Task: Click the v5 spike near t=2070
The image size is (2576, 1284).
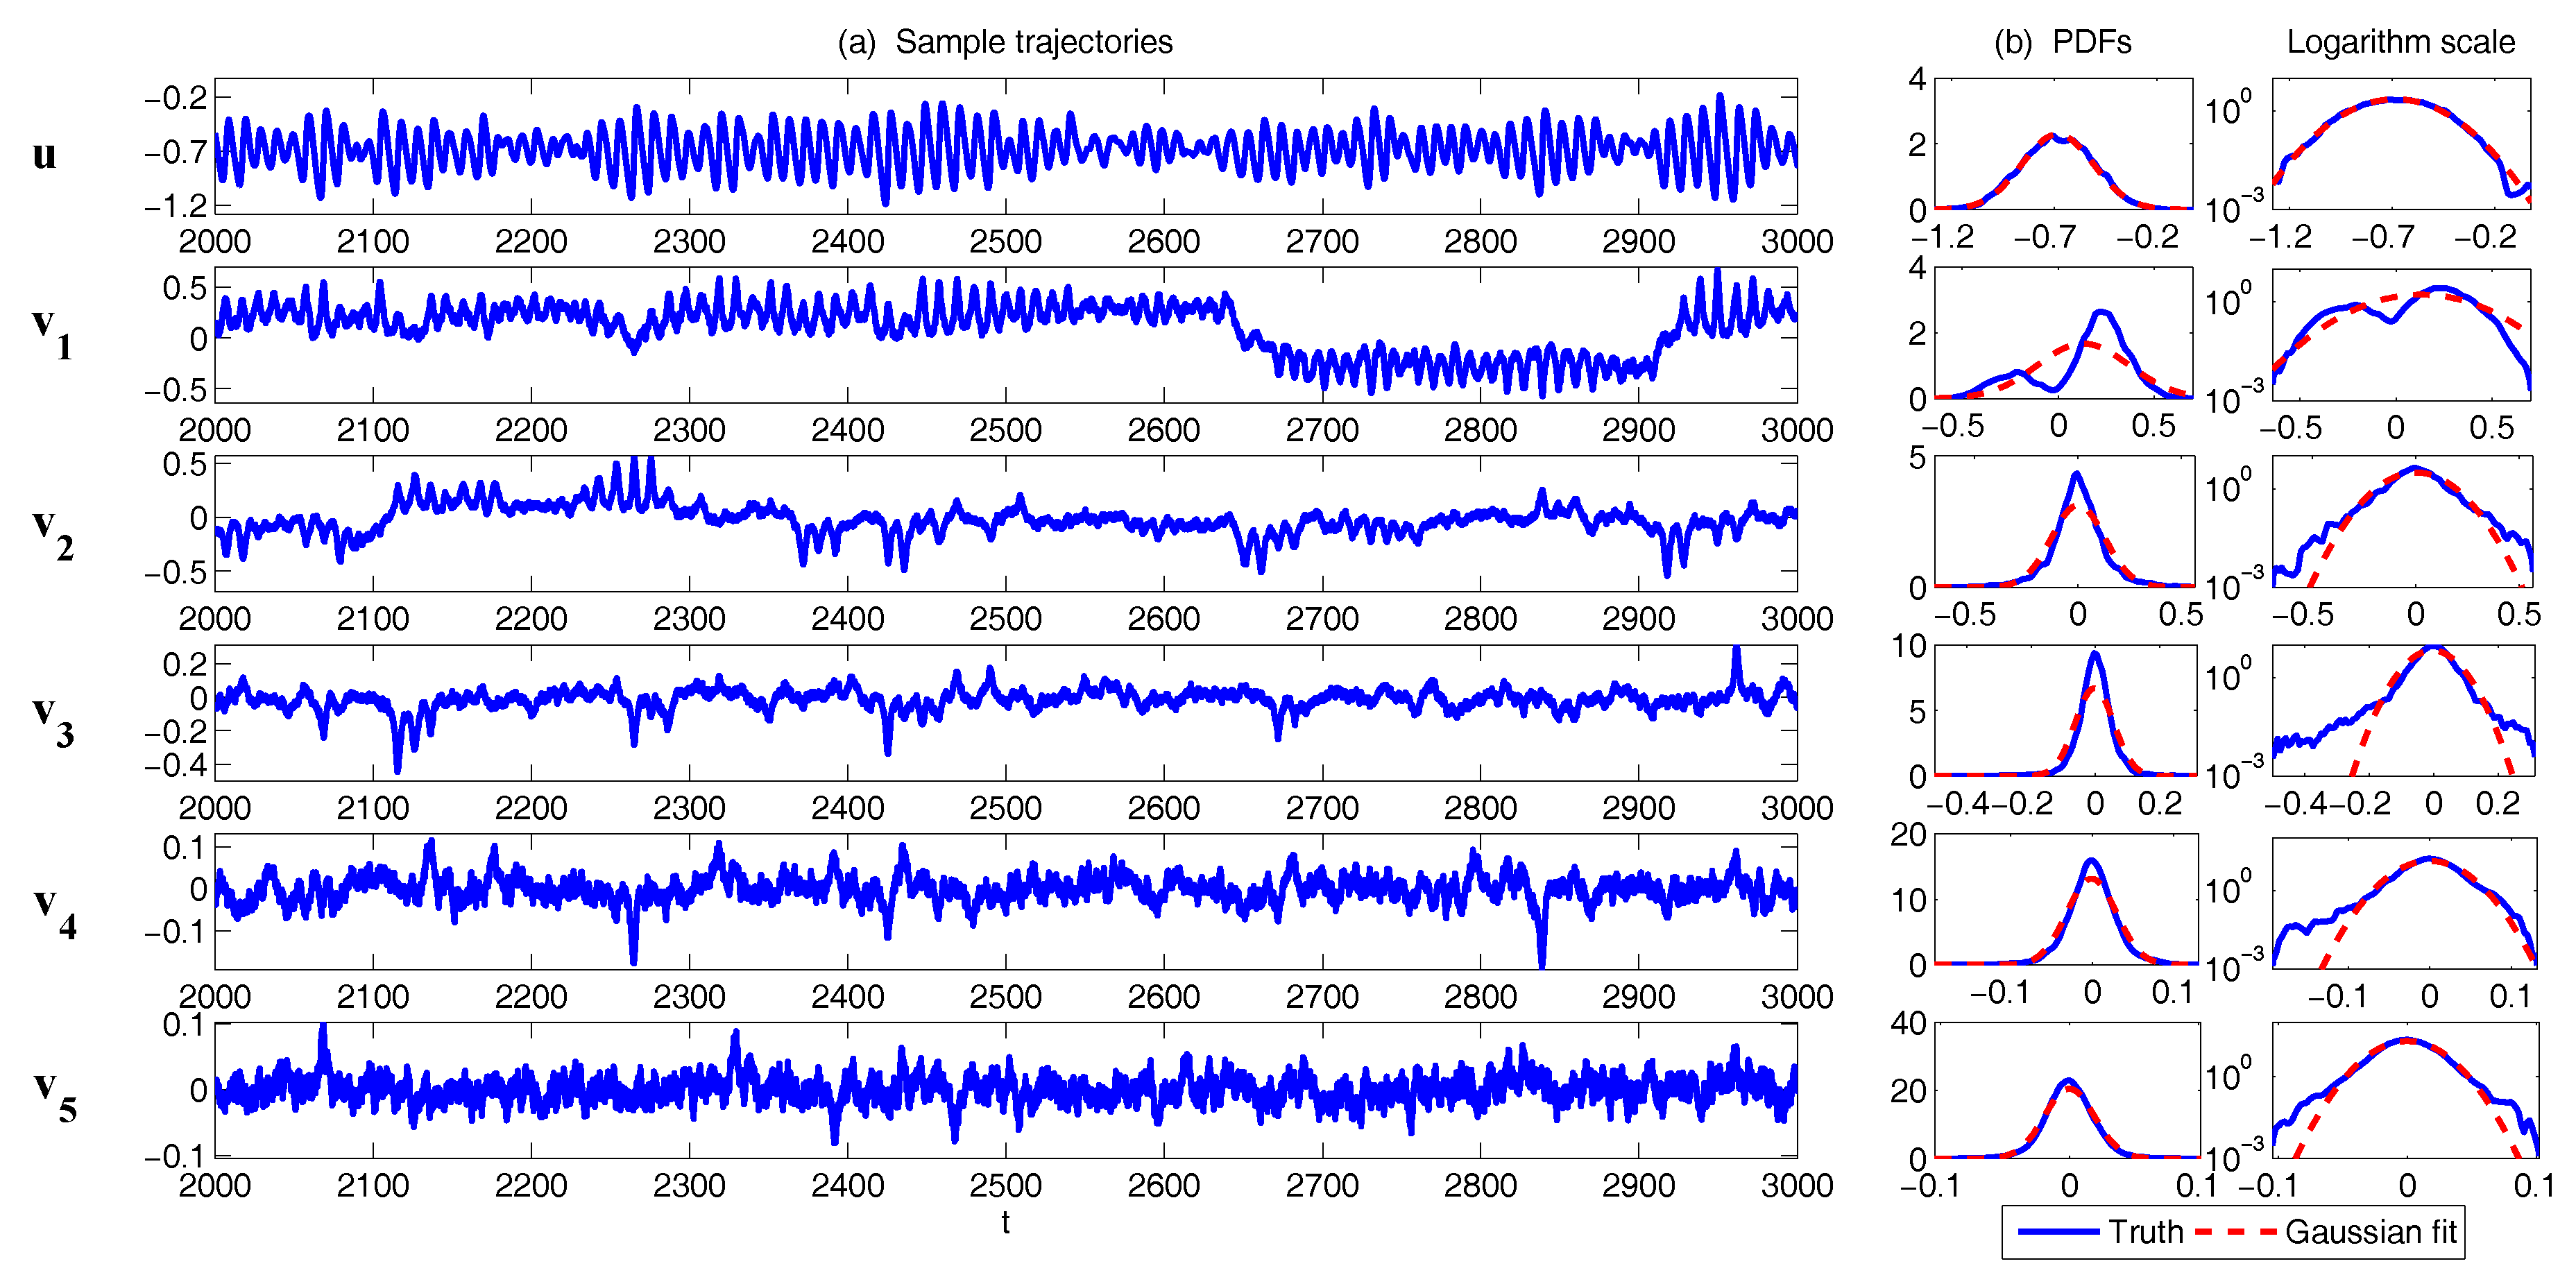Action: click(x=322, y=1032)
